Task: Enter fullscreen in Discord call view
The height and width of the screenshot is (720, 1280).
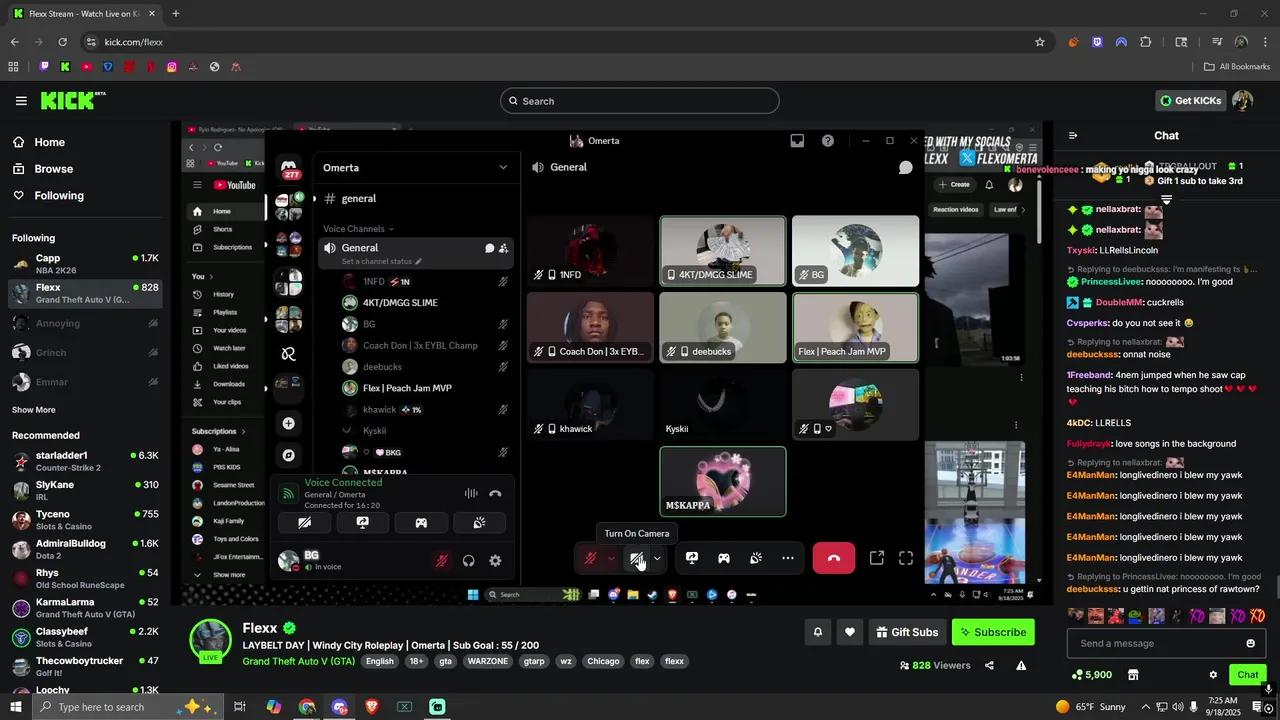Action: pos(906,558)
